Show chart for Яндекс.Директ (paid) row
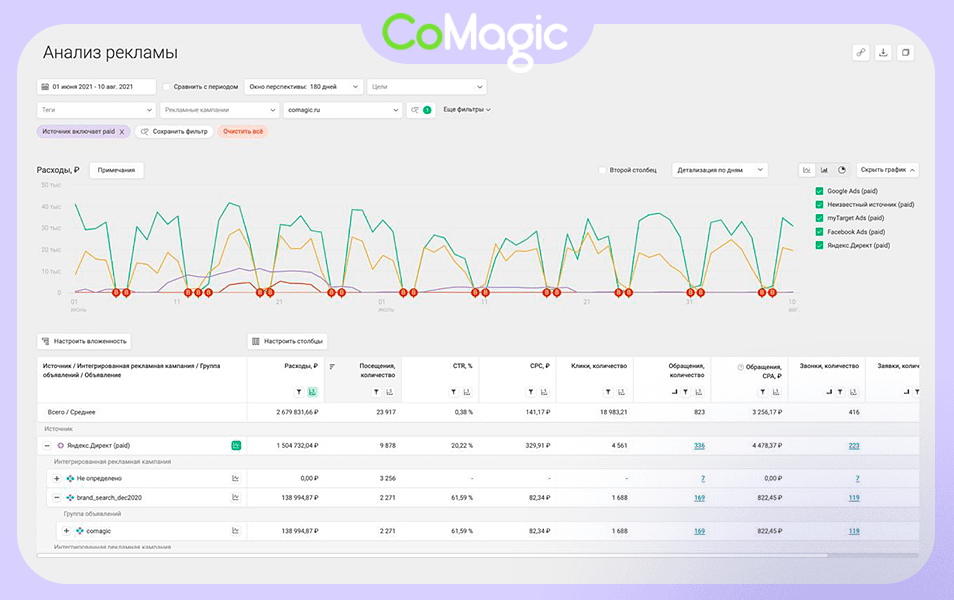This screenshot has height=600, width=954. coord(236,445)
